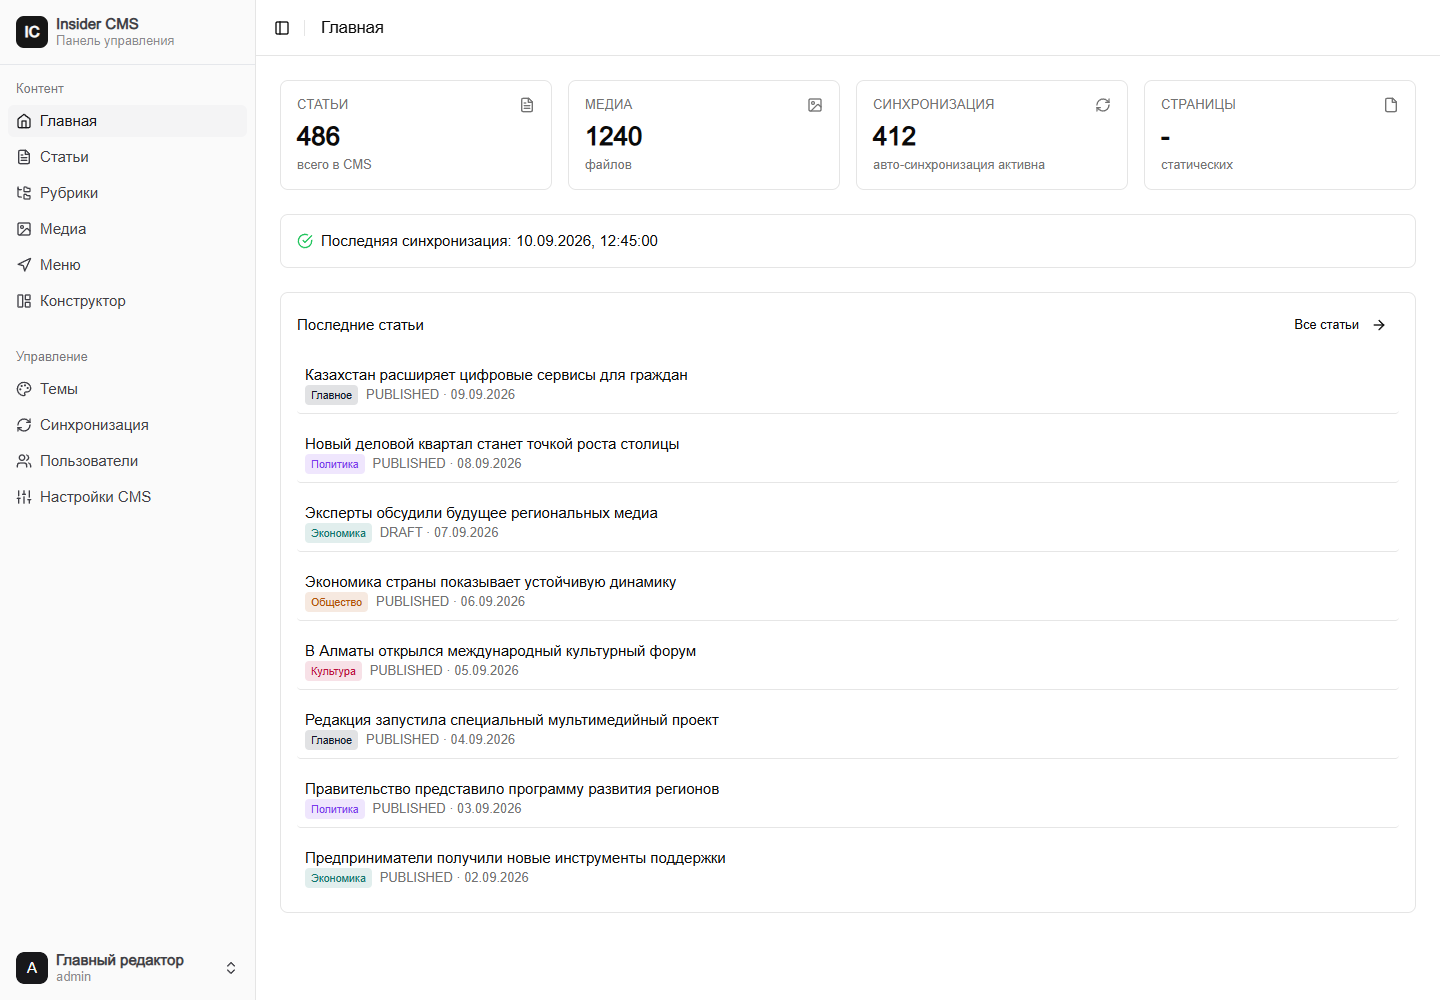Click the Insider CMS logo

click(x=32, y=32)
